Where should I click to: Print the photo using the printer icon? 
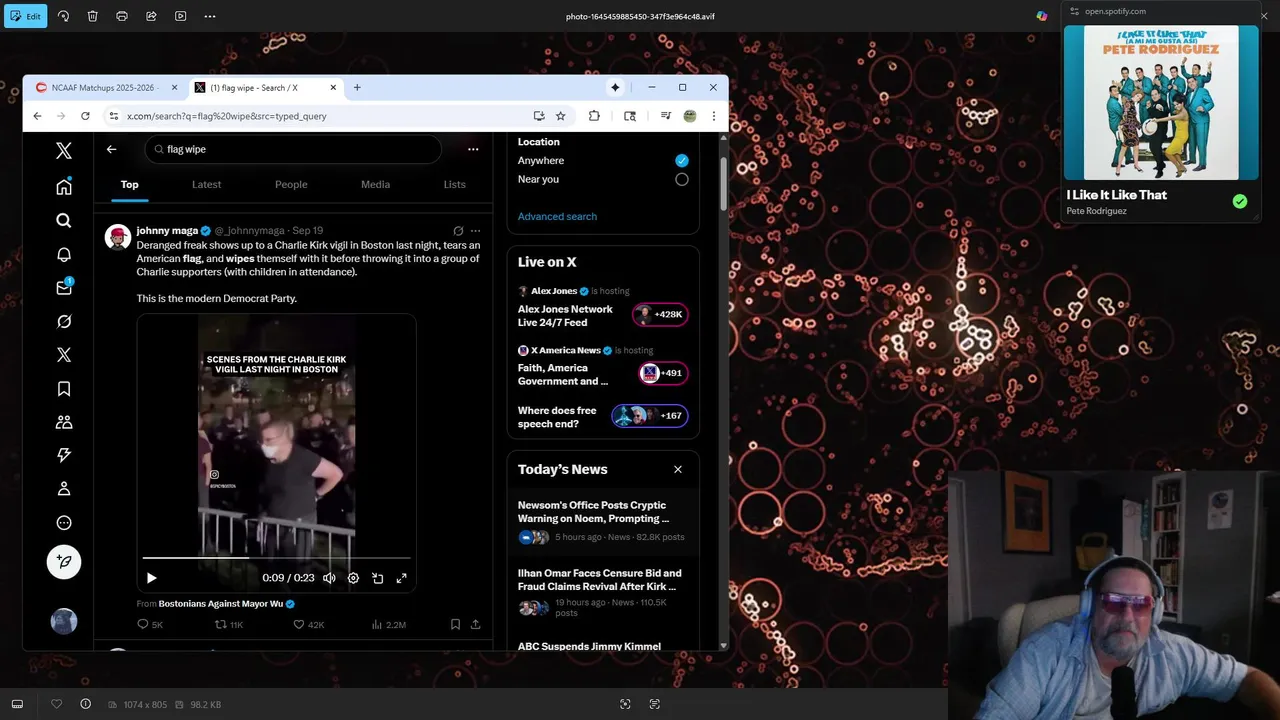click(121, 16)
